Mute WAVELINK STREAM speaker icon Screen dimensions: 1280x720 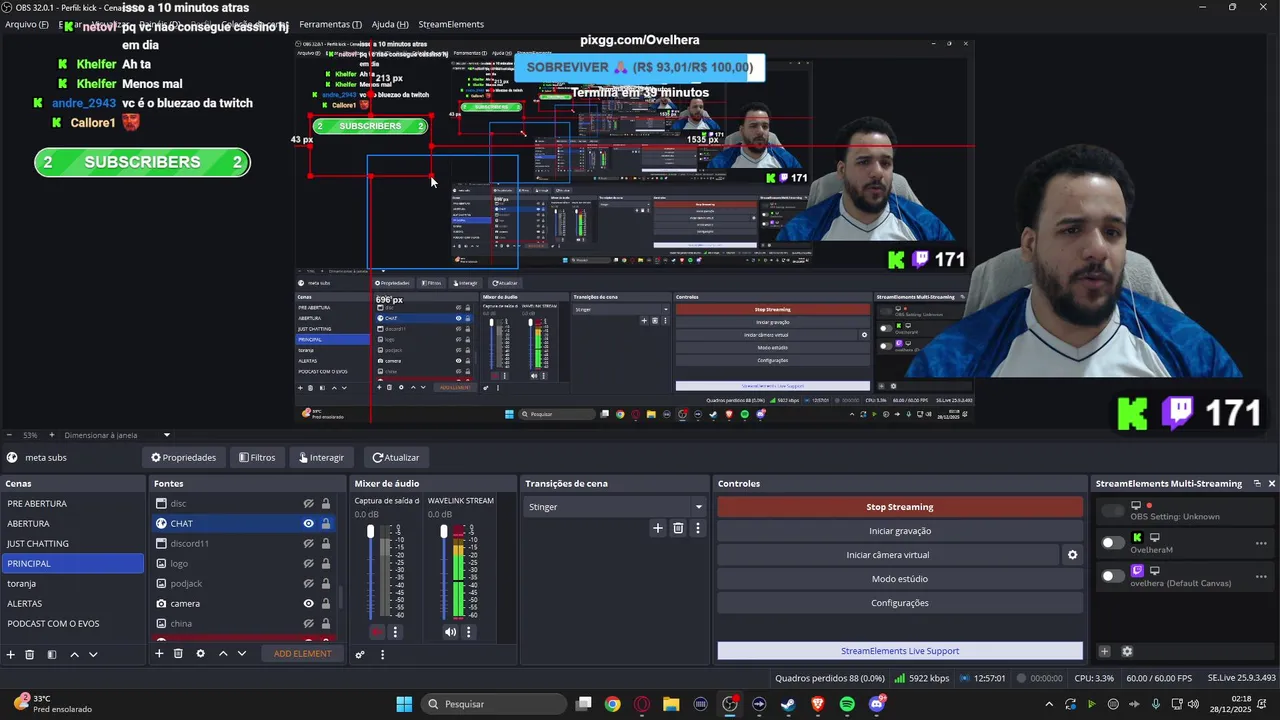click(450, 632)
